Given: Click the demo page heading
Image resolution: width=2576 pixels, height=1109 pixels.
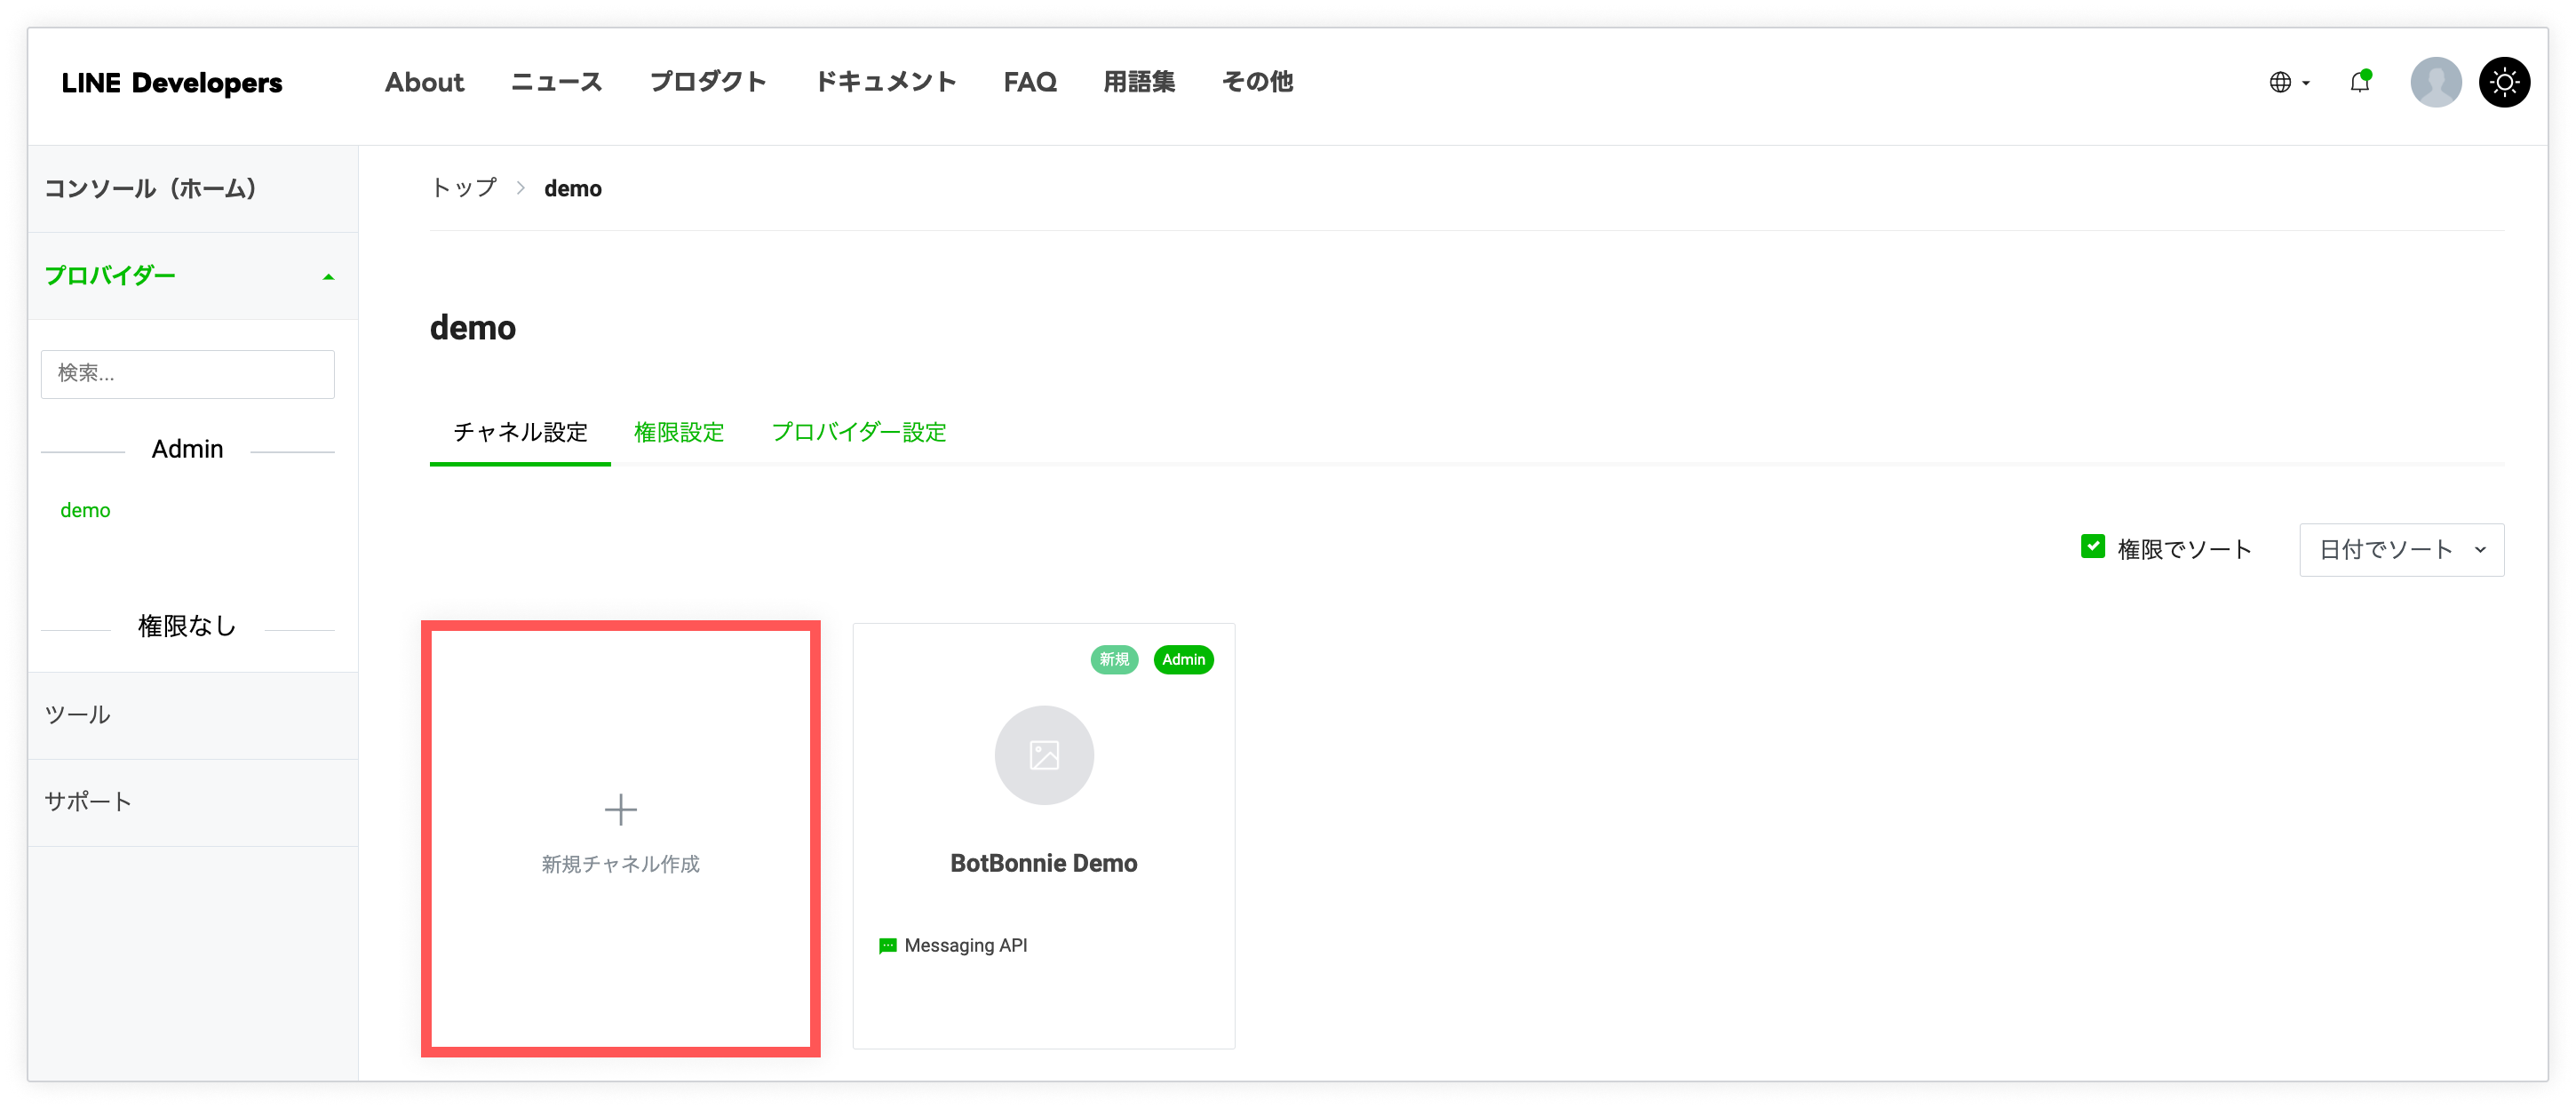Looking at the screenshot, I should (472, 328).
